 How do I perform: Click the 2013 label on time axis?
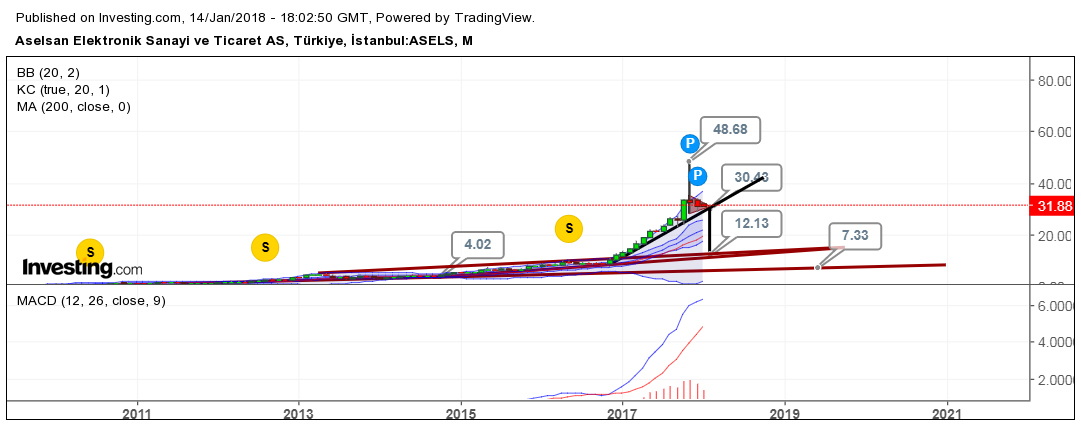(299, 414)
